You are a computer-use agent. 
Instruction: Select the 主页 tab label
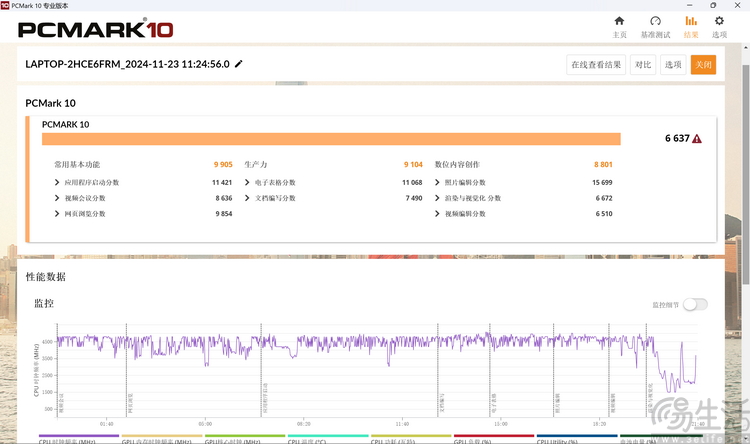[619, 35]
